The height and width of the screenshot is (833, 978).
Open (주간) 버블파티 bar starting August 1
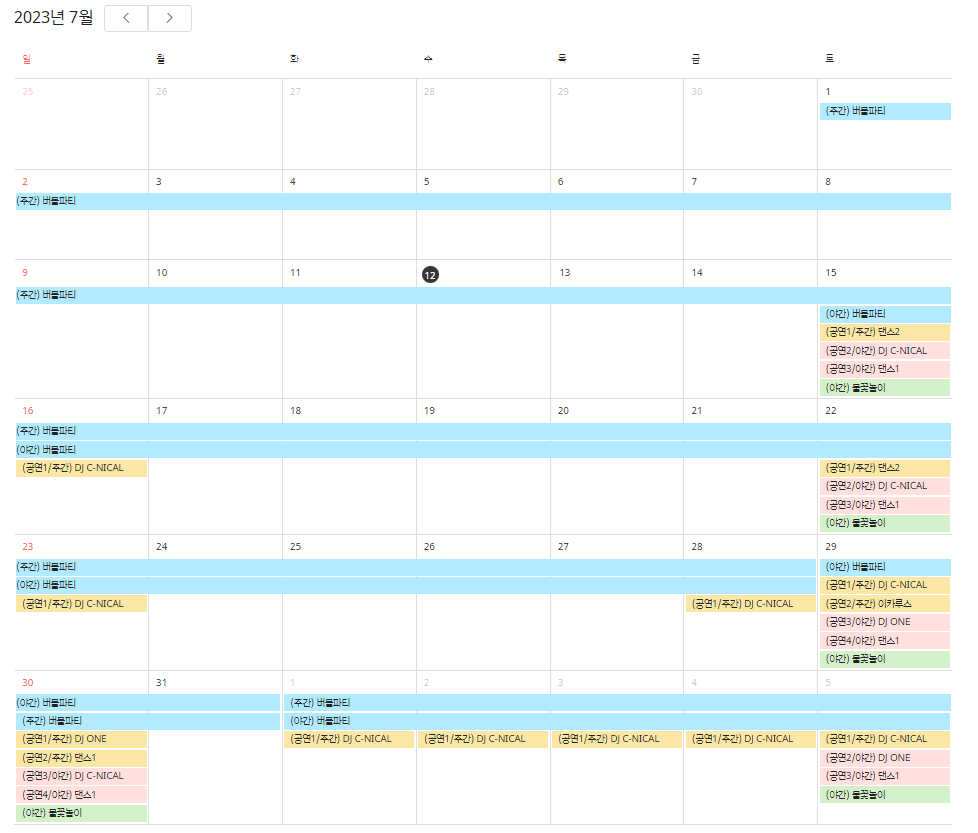[617, 703]
